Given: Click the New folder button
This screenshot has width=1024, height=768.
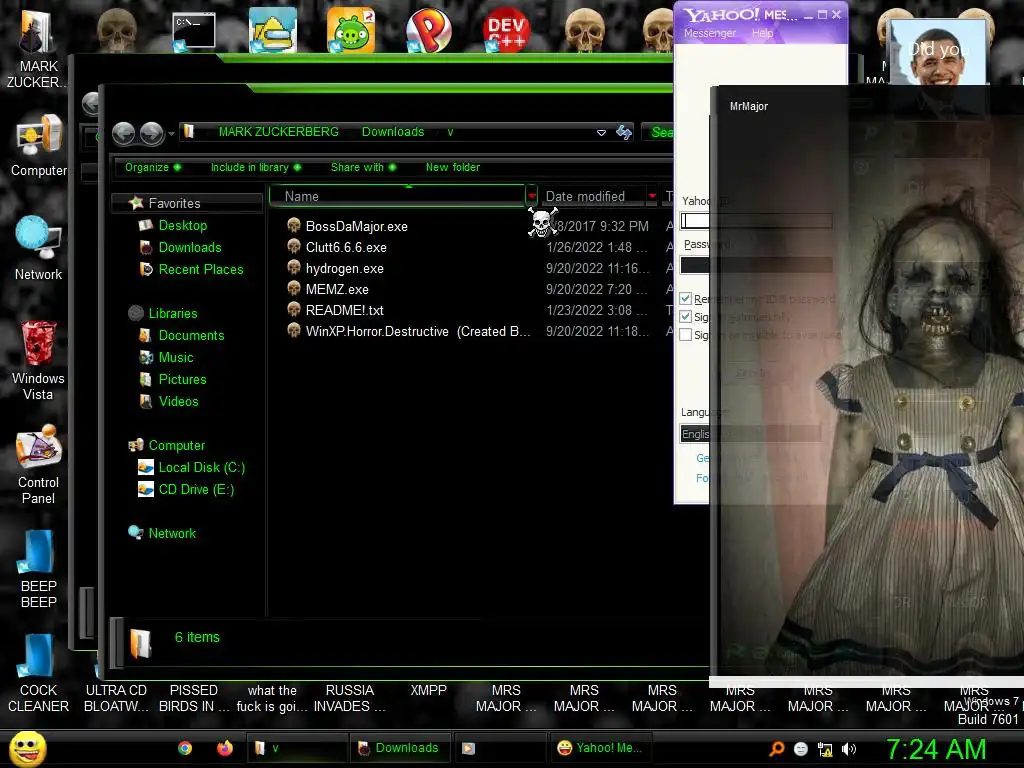Looking at the screenshot, I should click(453, 167).
